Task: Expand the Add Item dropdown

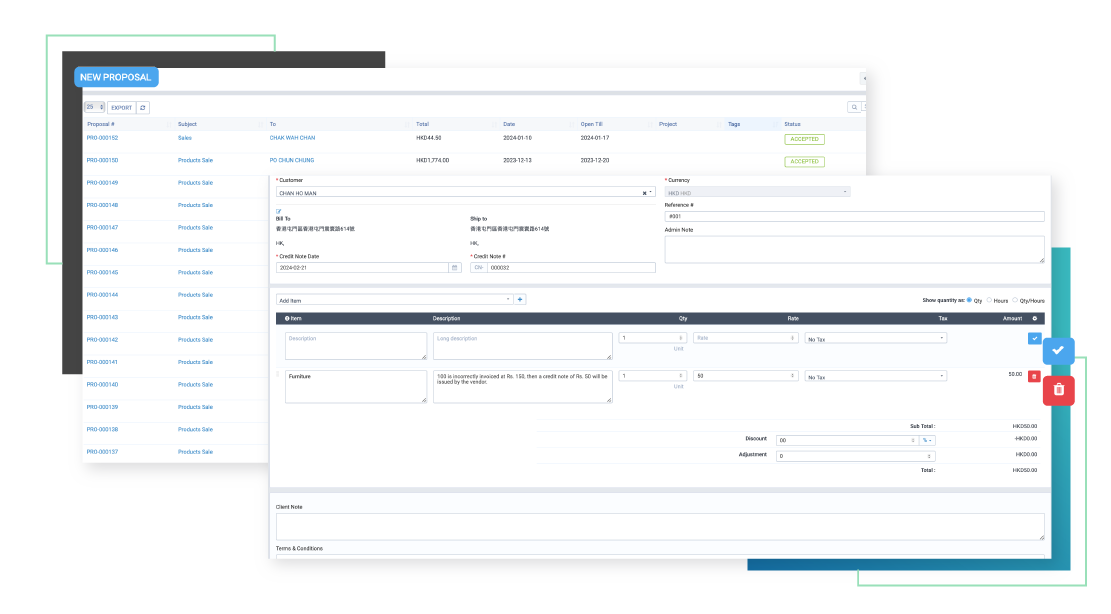Action: coord(394,299)
